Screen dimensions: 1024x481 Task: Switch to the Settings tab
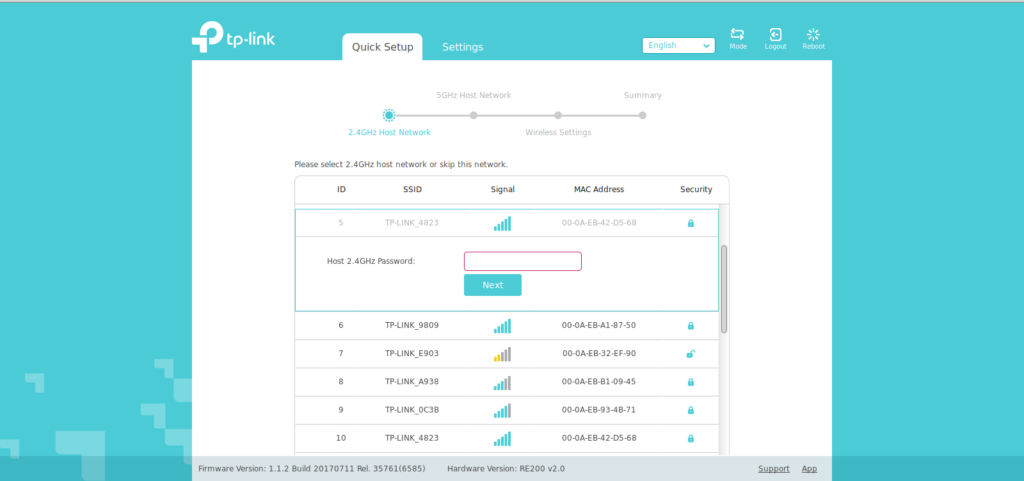(463, 47)
